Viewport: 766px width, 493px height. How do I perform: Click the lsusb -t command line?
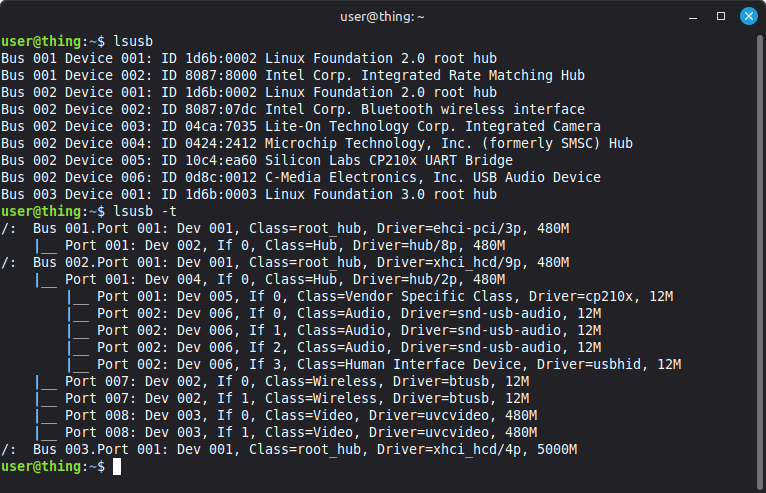point(133,212)
